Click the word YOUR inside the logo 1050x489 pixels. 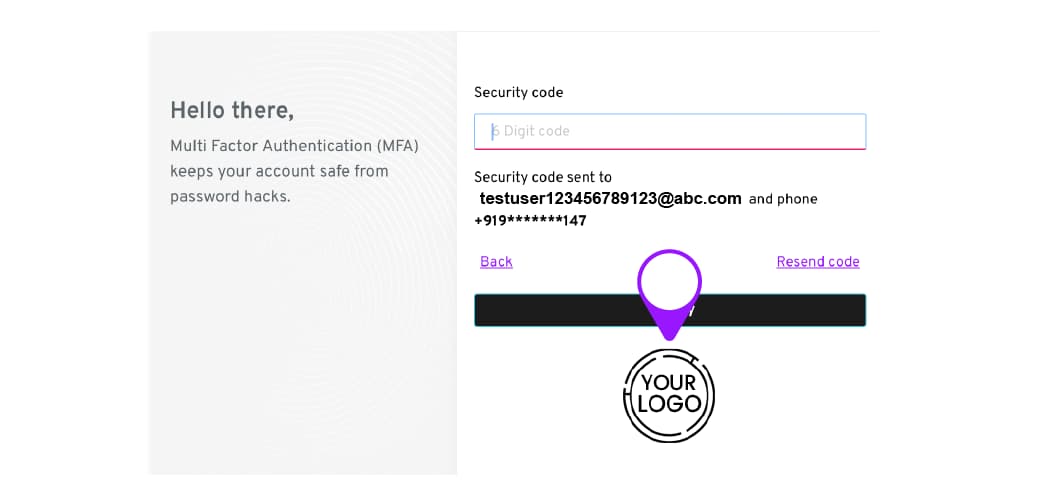pos(669,383)
